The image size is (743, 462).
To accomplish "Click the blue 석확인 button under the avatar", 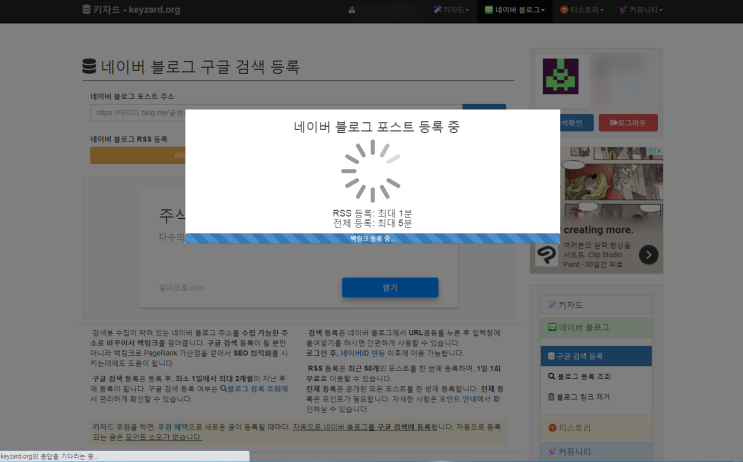I will coord(576,123).
